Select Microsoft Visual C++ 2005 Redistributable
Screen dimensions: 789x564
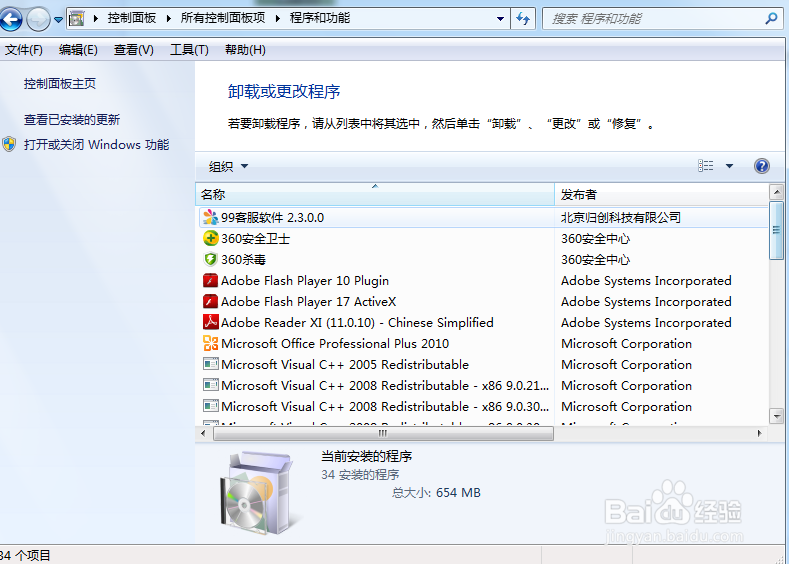[x=345, y=365]
